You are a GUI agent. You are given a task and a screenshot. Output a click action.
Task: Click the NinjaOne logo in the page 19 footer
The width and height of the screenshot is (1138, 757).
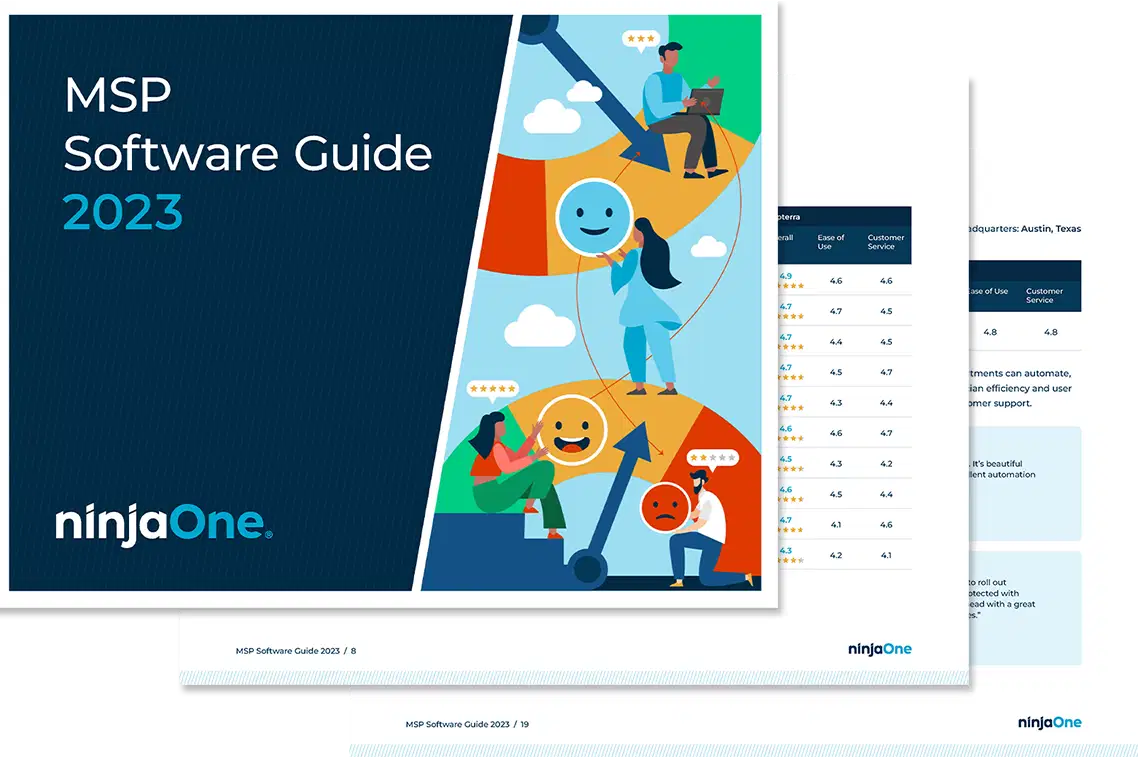tap(1049, 722)
